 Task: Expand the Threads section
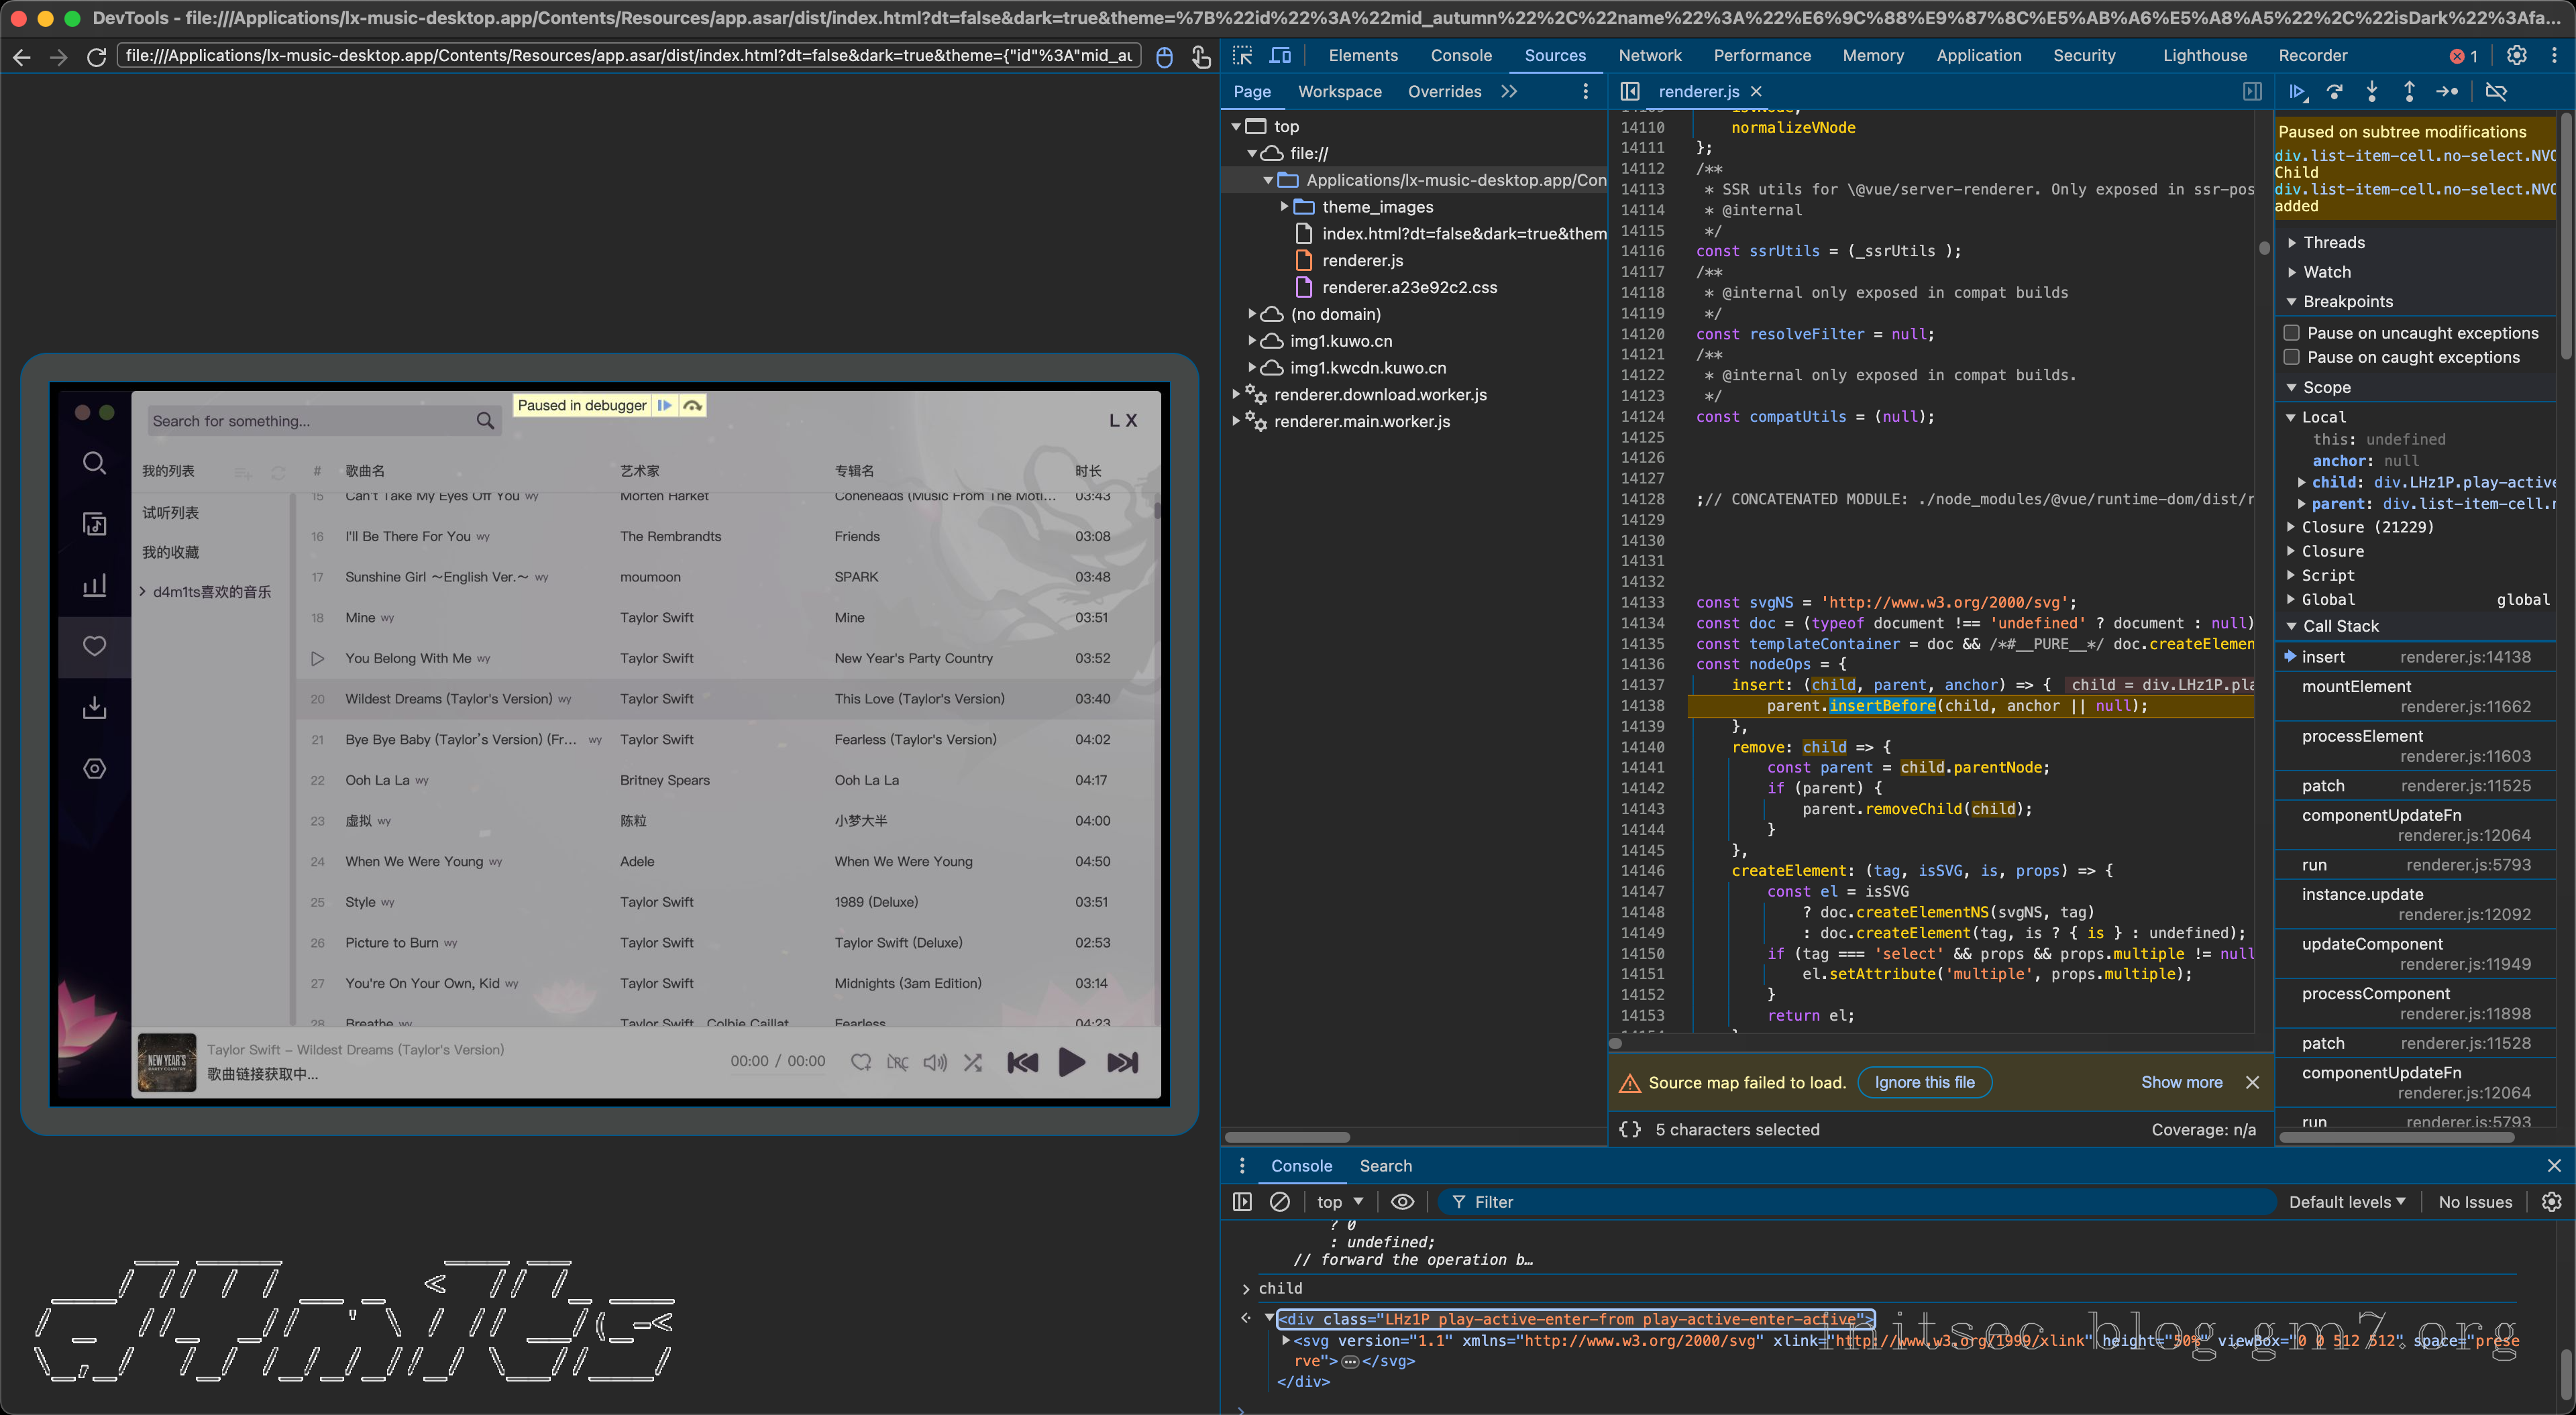2333,243
